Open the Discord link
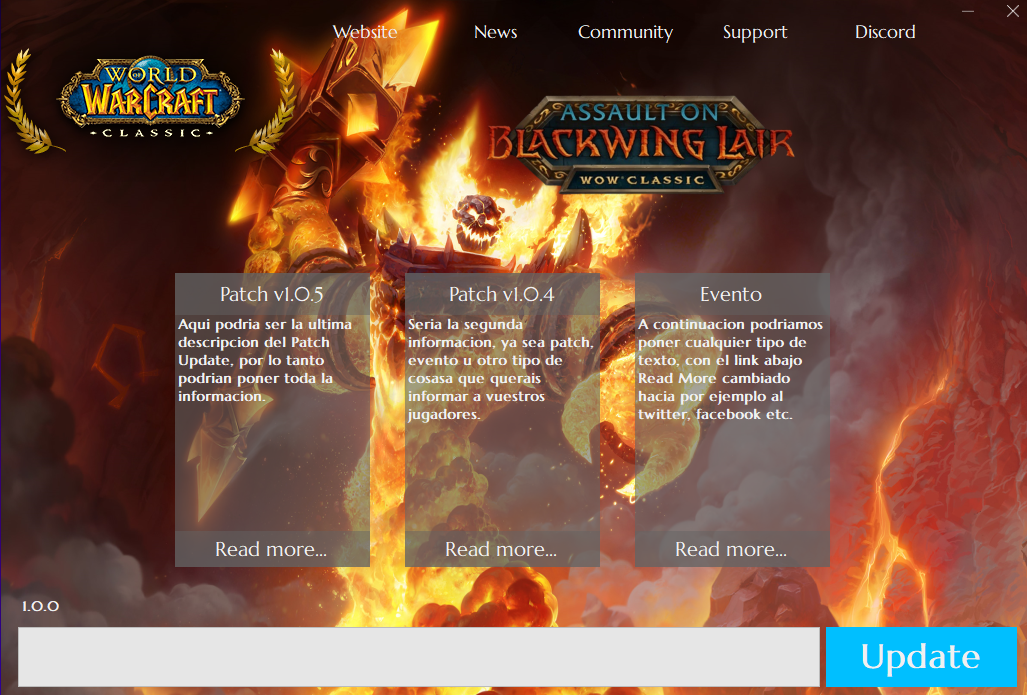 pos(885,32)
